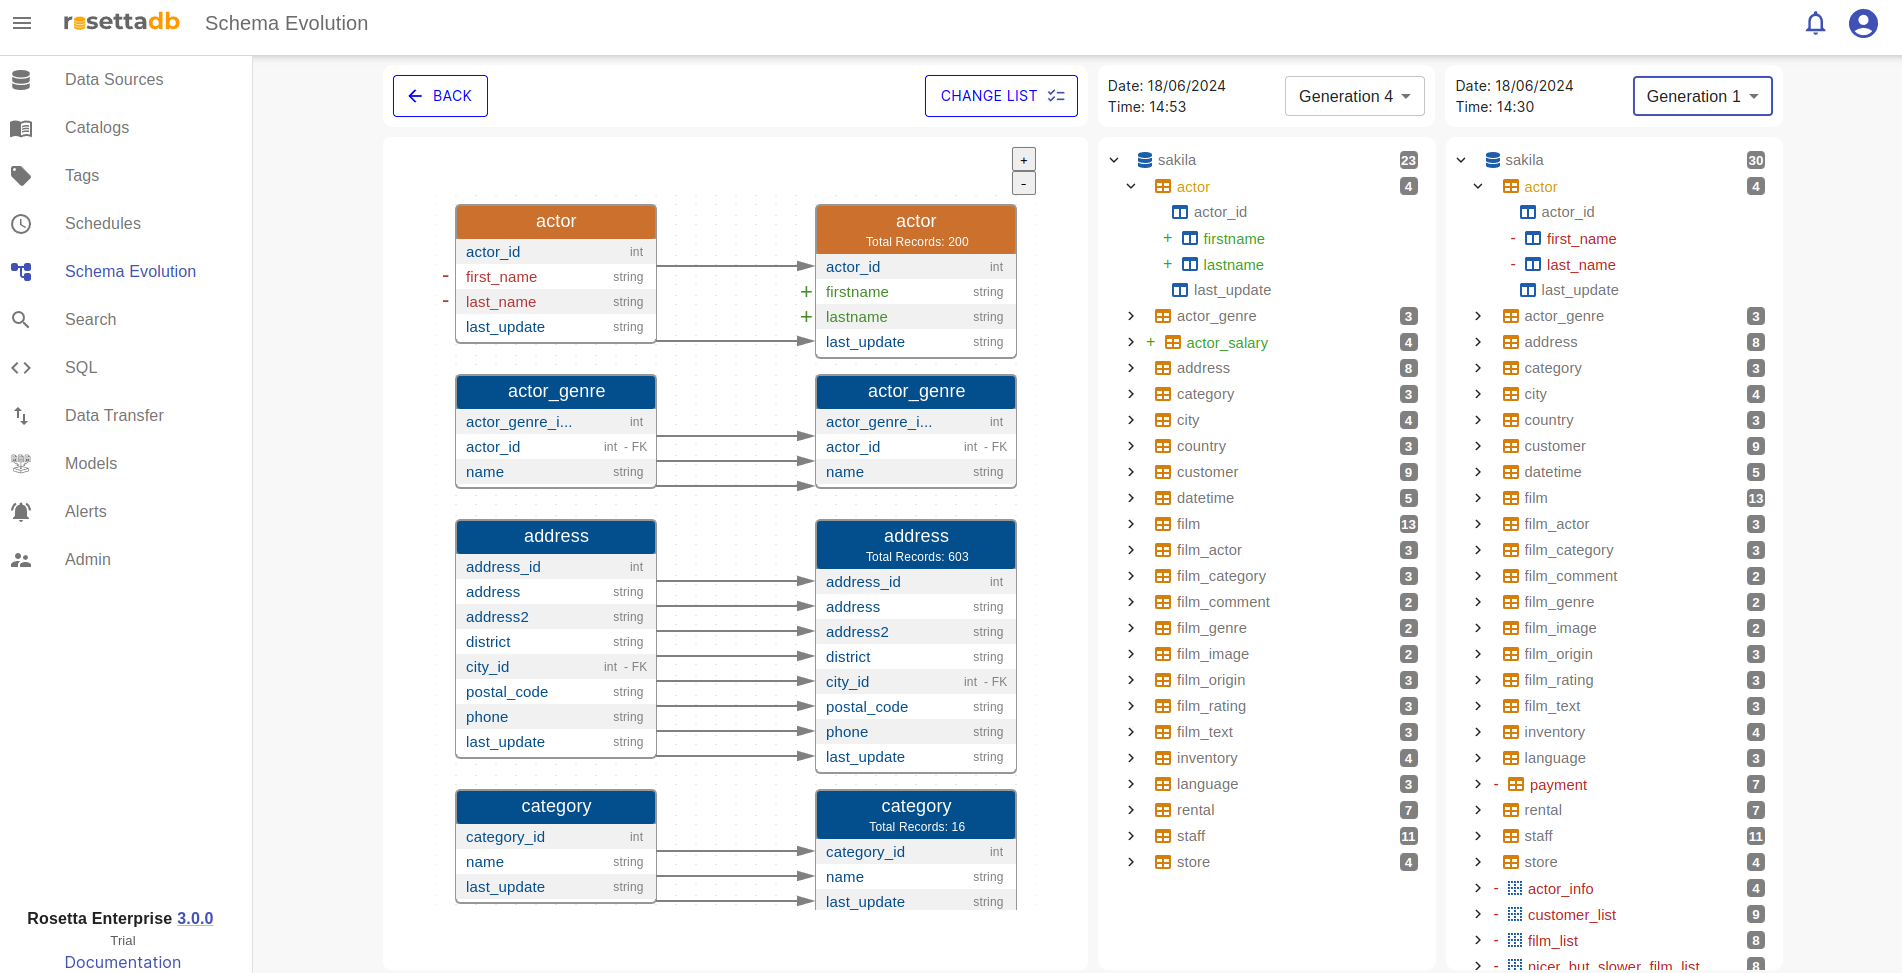
Task: Select the orange actor table header
Action: pos(556,222)
